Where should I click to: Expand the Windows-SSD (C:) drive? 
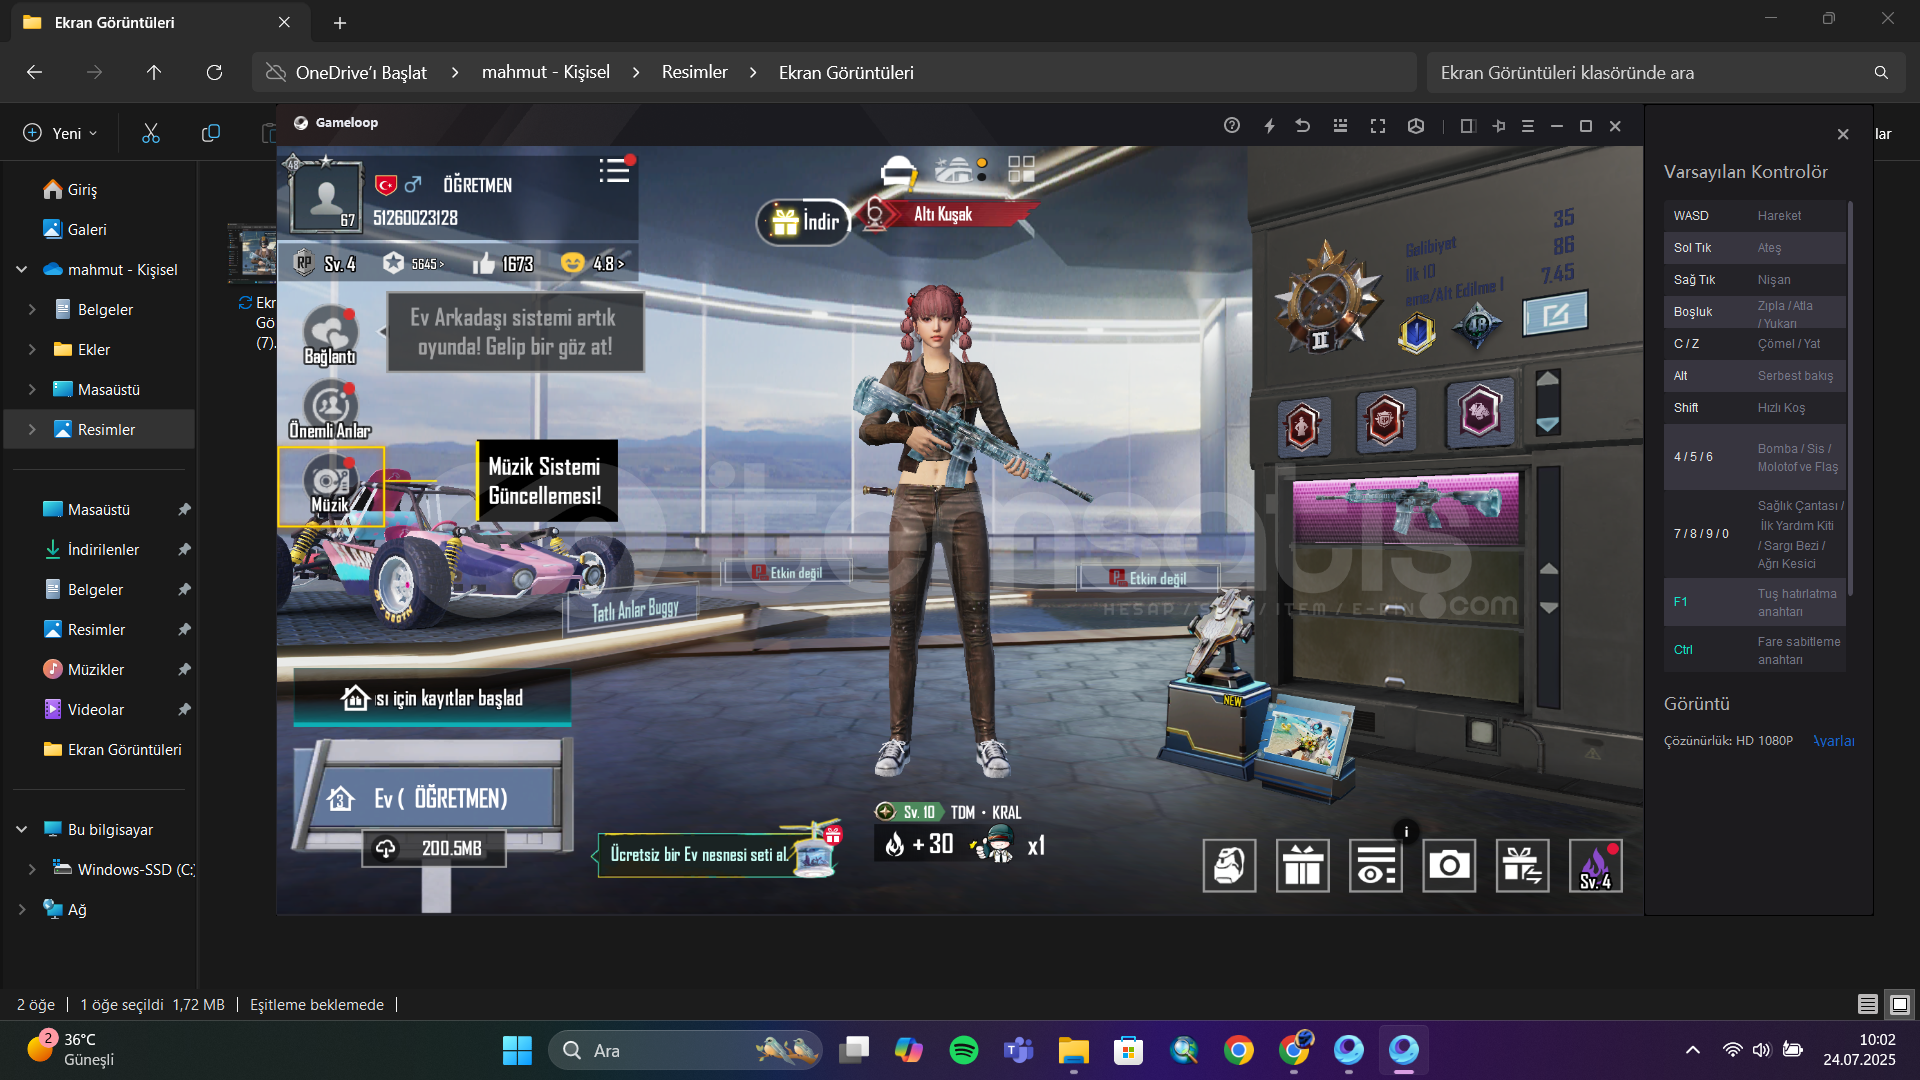(x=32, y=870)
